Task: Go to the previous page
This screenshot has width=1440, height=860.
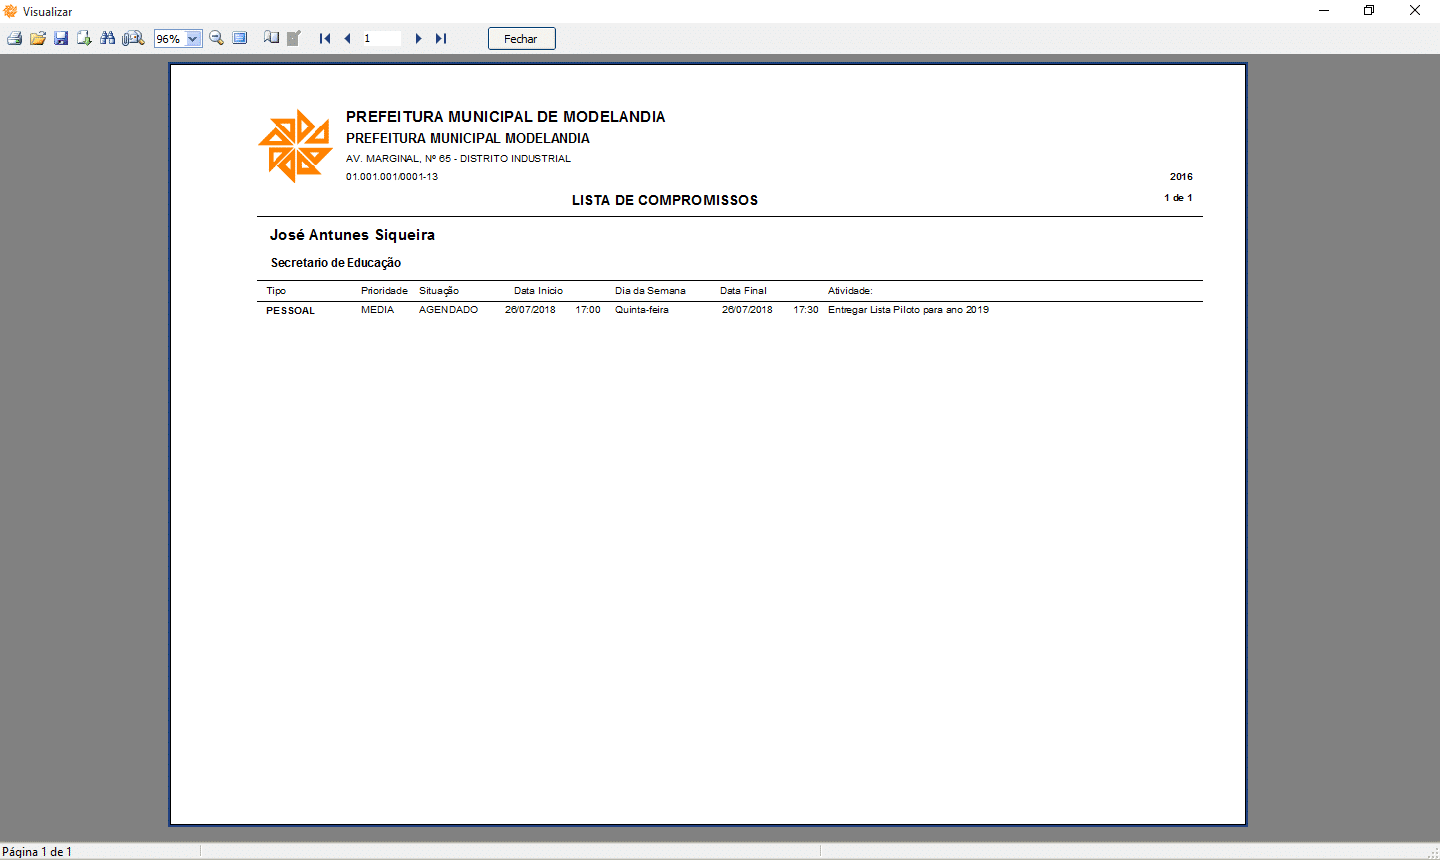Action: (x=347, y=39)
